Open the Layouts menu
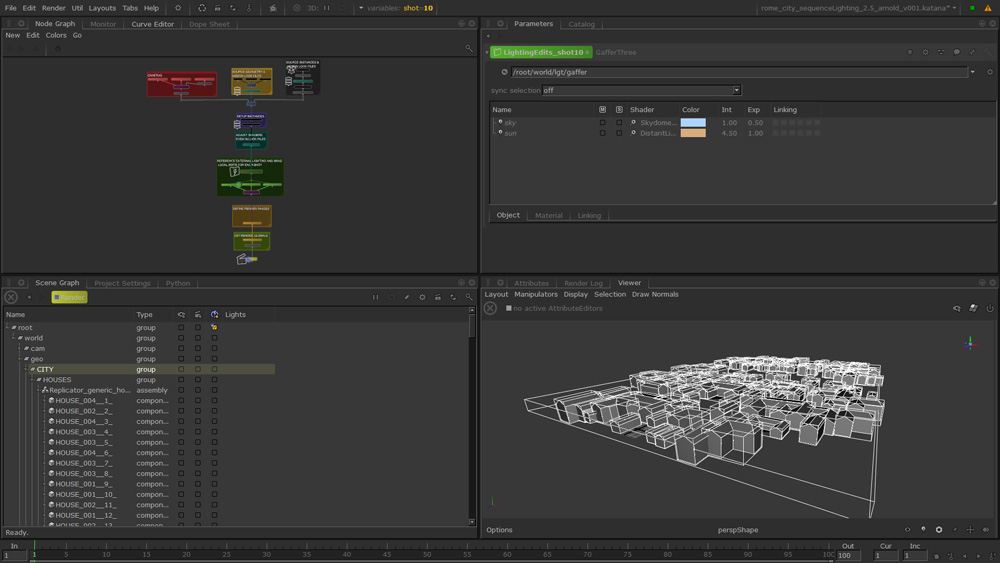1000x563 pixels. [x=102, y=8]
